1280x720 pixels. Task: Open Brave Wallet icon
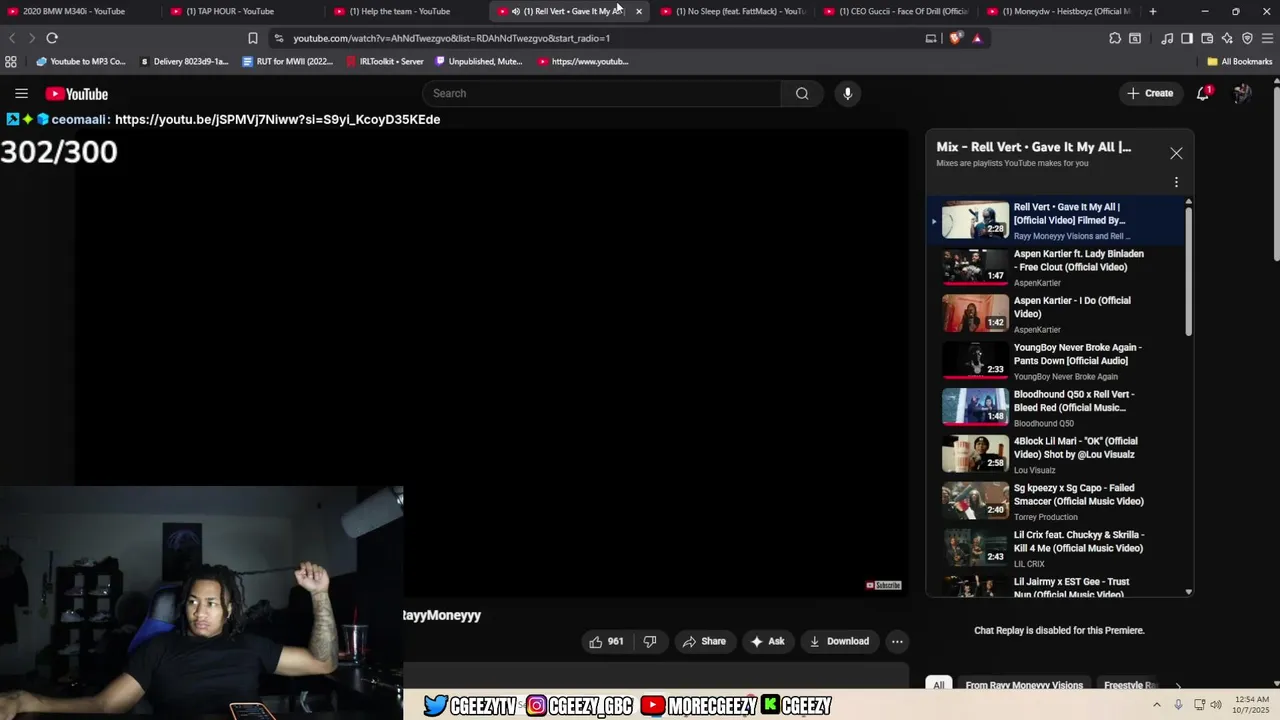click(x=1207, y=38)
